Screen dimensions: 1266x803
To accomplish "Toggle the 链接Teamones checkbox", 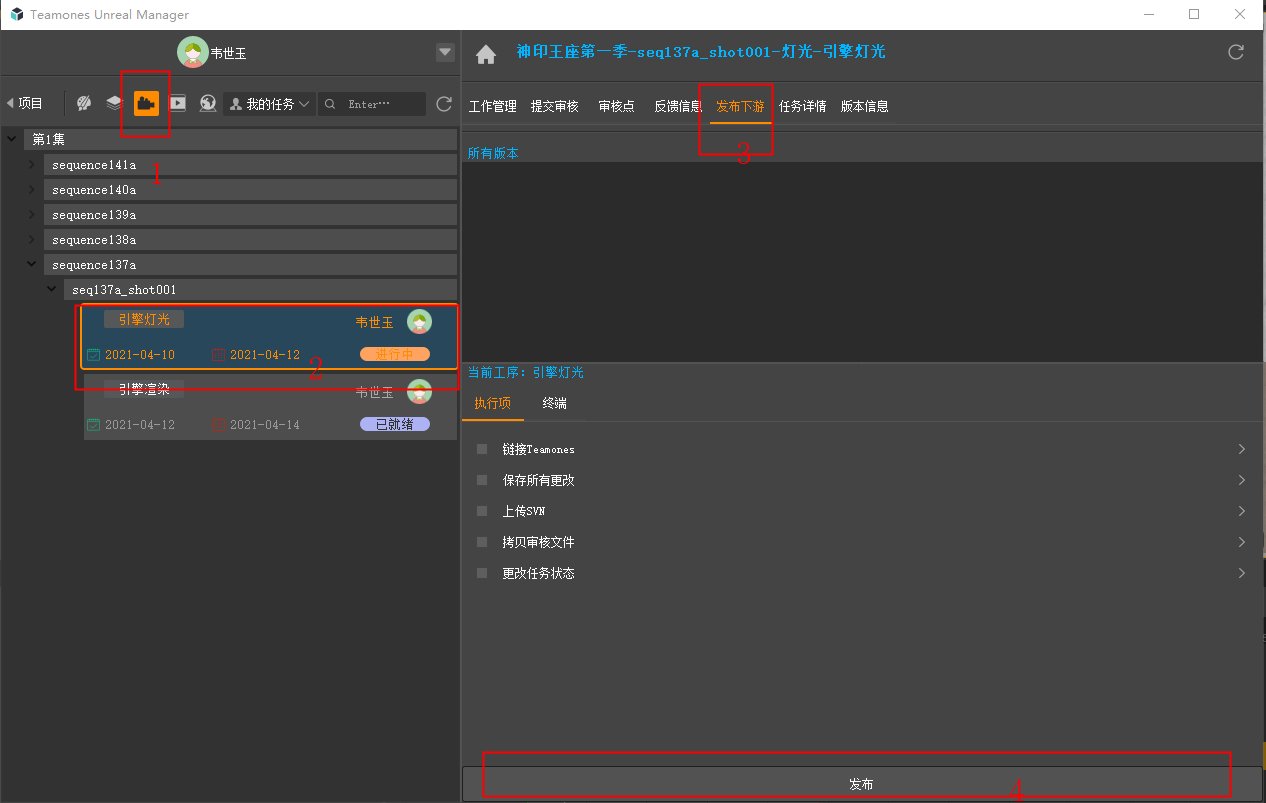I will [482, 449].
